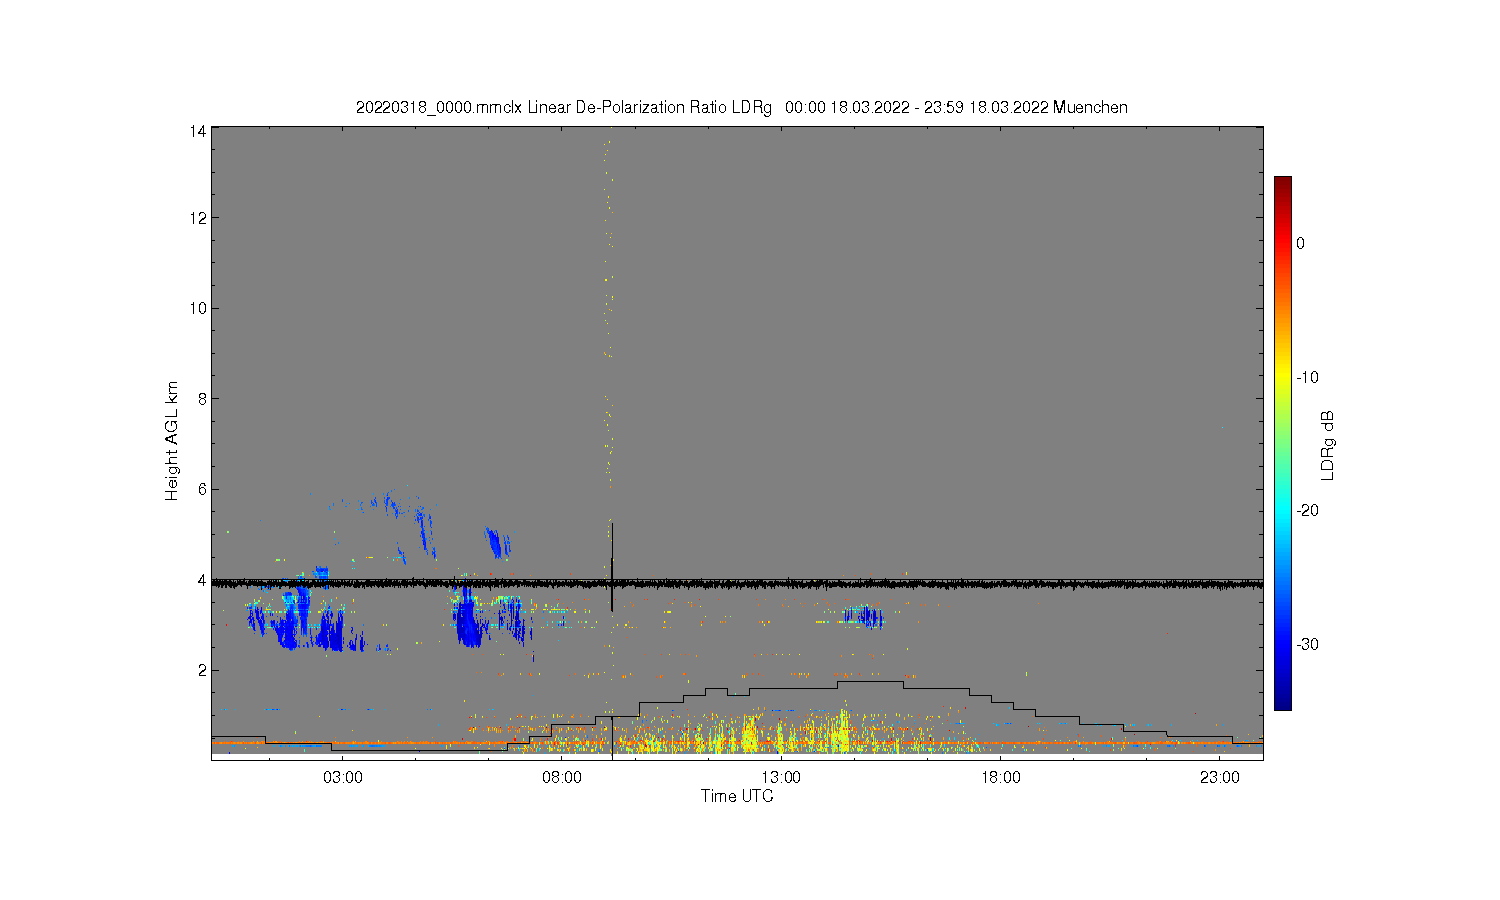
Task: Click the 12 km height tick label
Action: pos(198,218)
